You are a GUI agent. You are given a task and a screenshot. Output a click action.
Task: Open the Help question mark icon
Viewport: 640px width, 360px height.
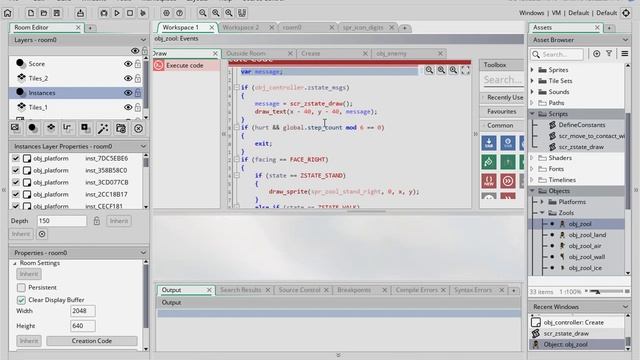179,13
